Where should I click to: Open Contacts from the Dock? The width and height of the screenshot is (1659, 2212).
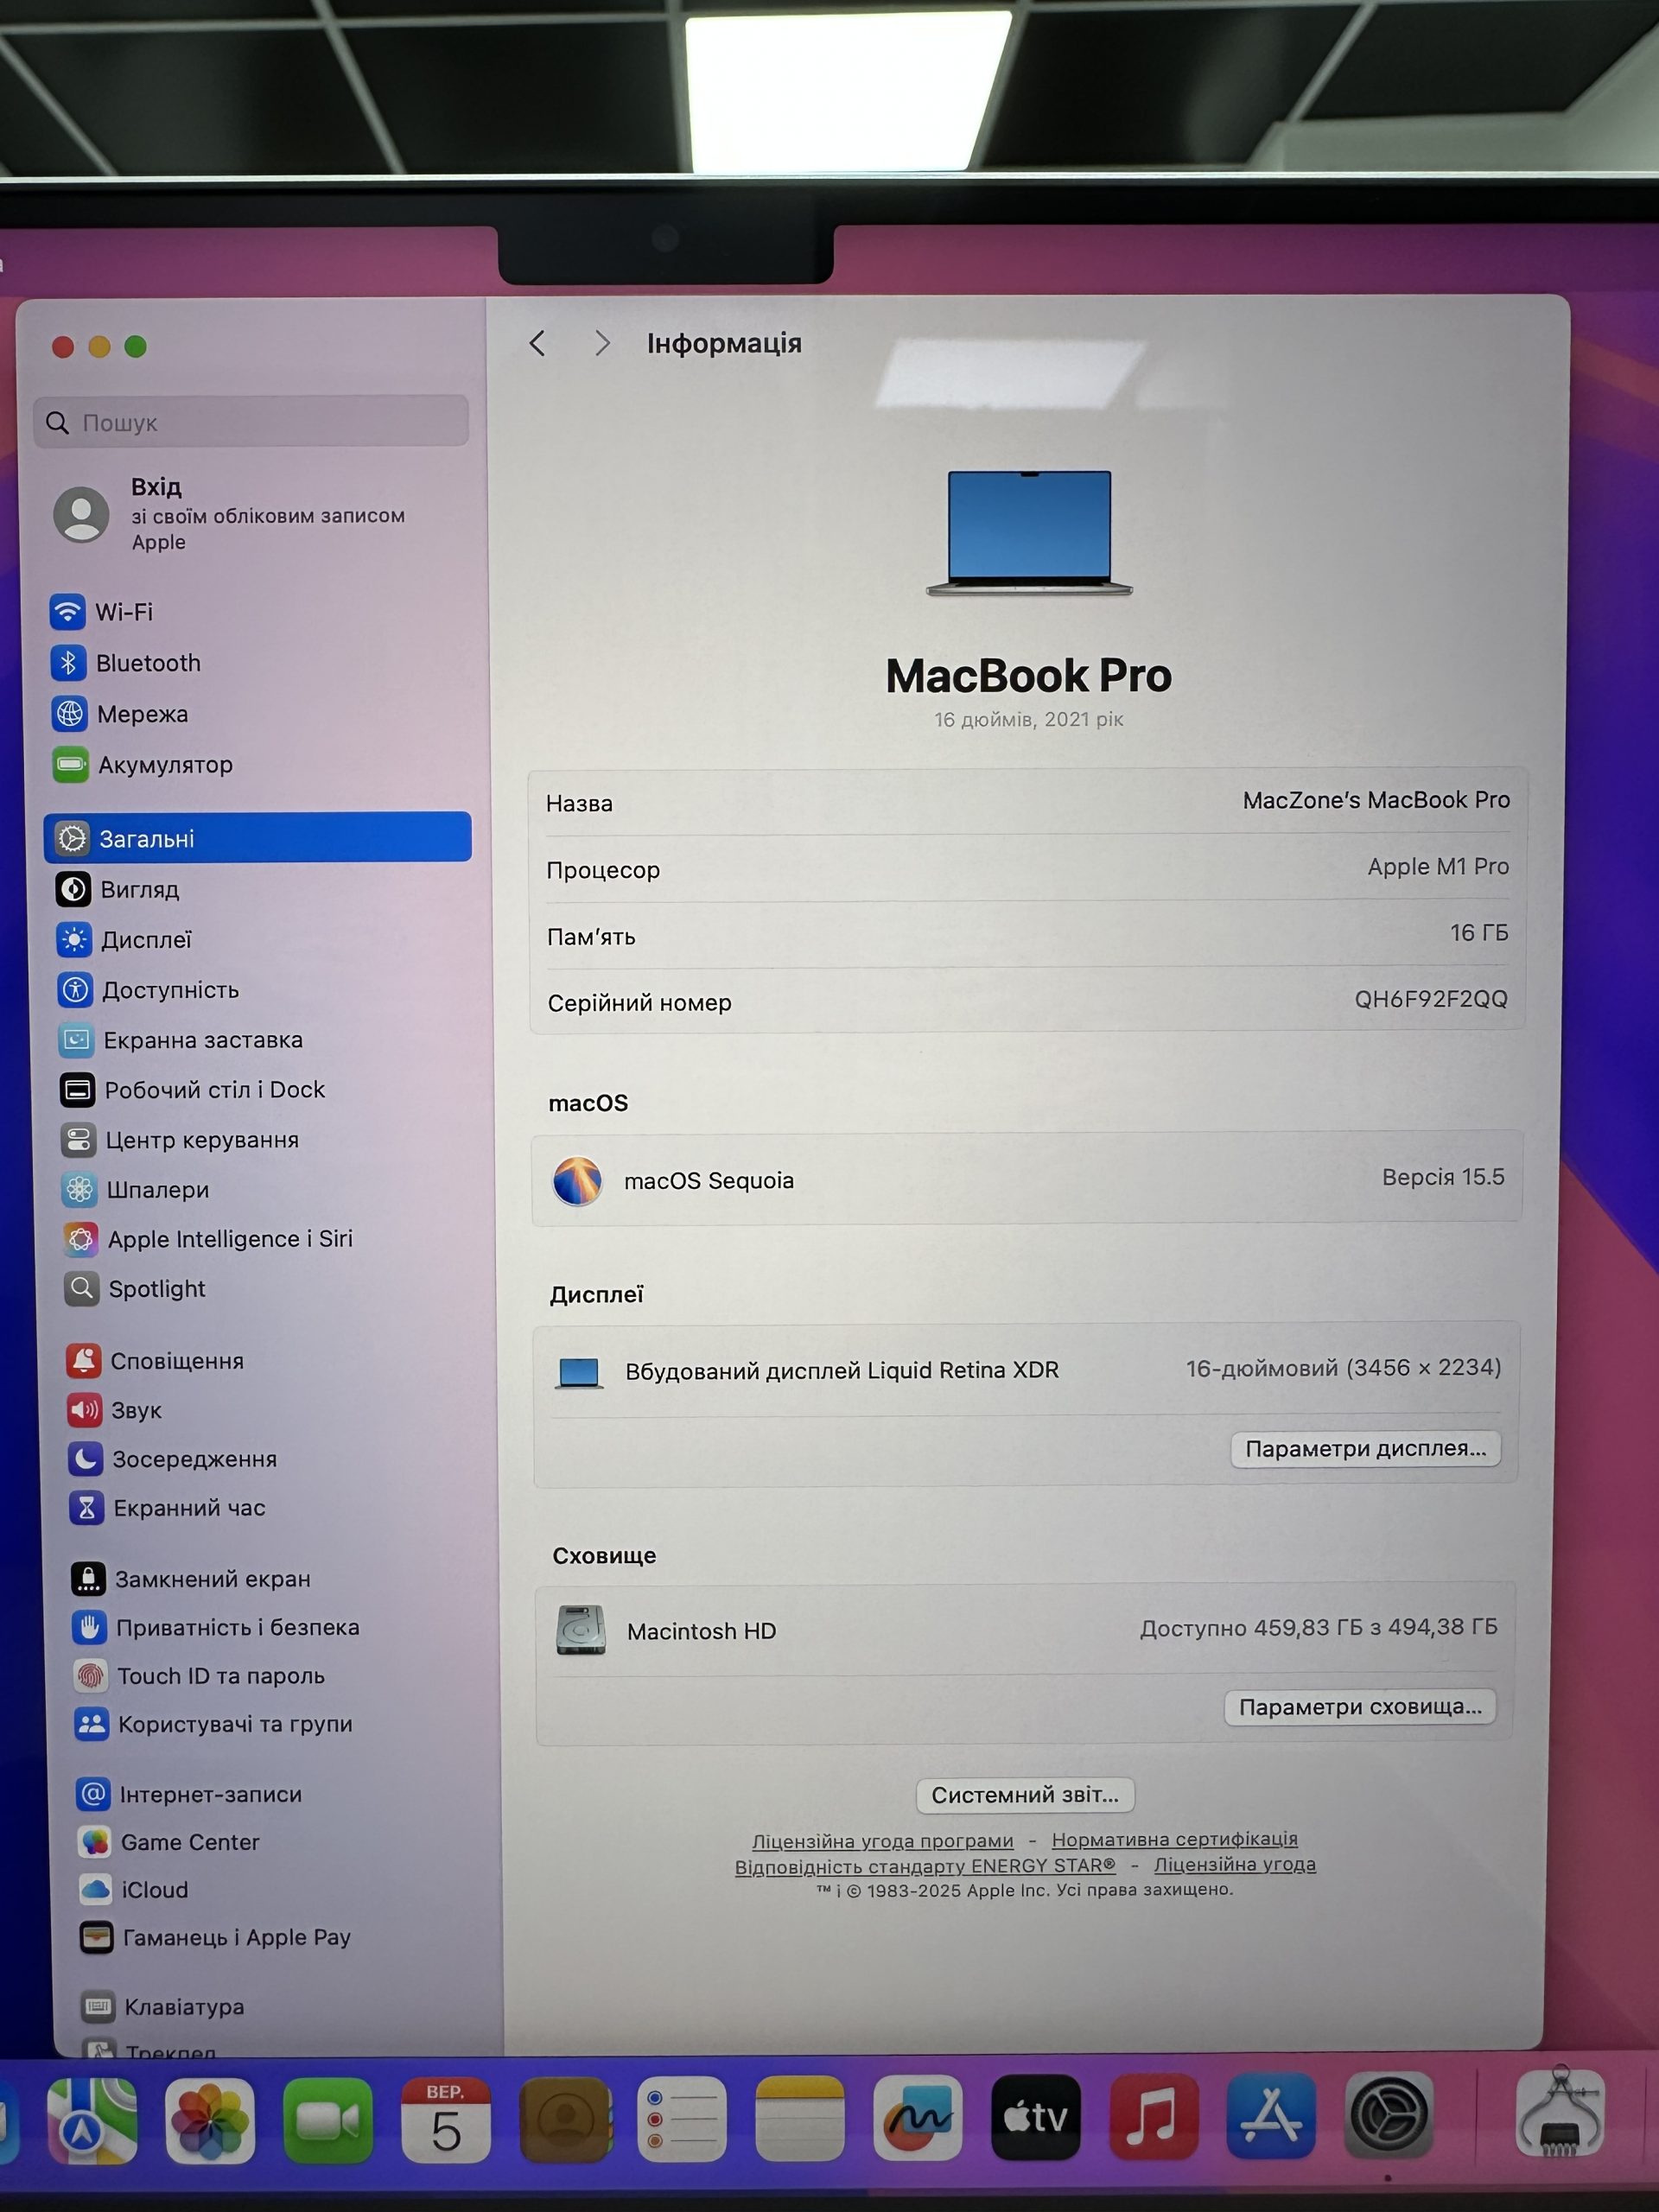click(565, 2120)
